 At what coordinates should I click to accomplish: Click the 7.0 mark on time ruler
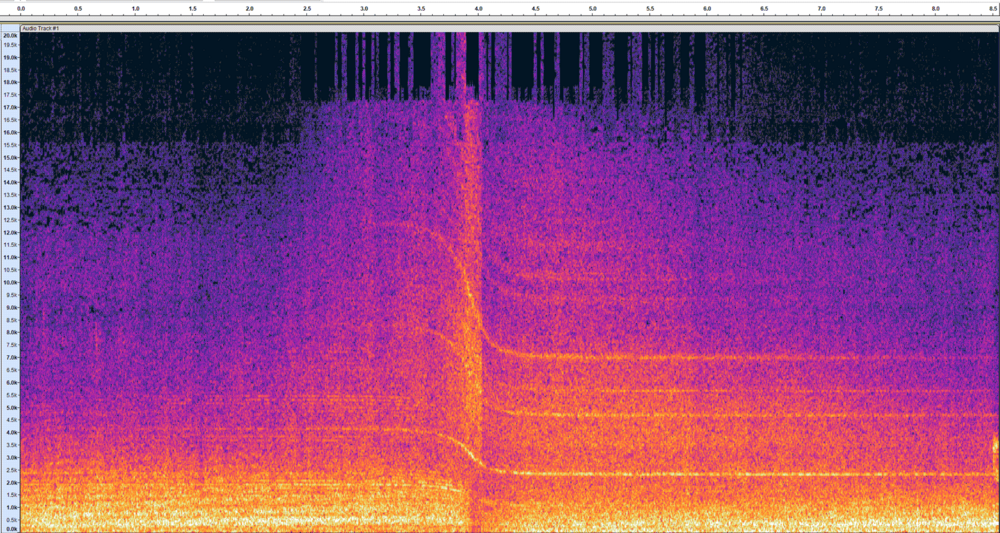[x=821, y=9]
